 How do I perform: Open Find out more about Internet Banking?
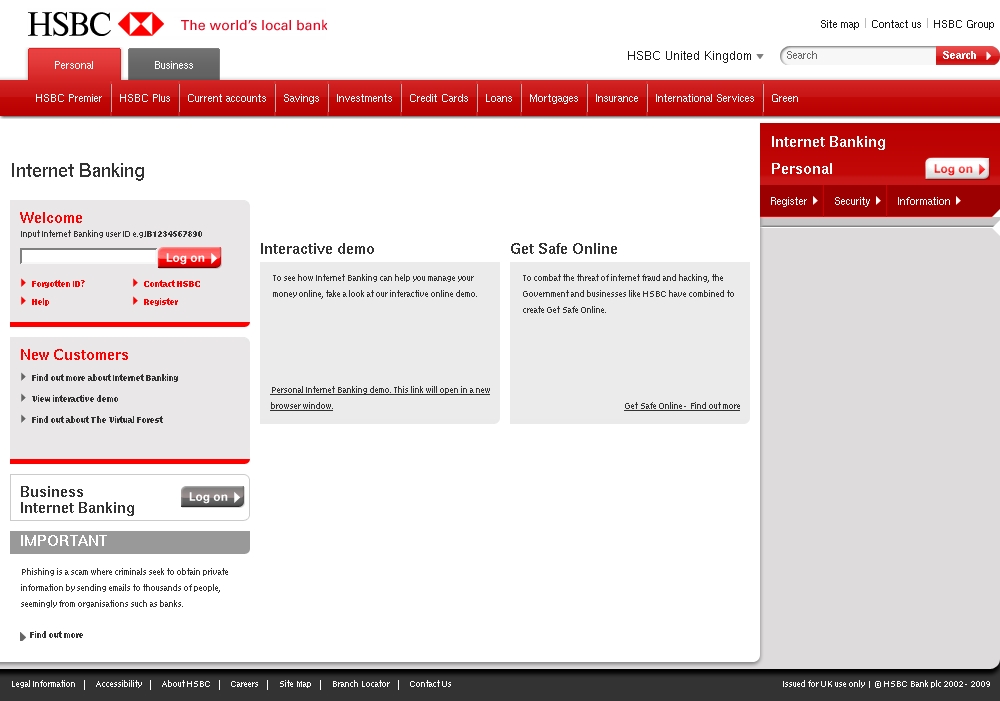click(x=105, y=378)
